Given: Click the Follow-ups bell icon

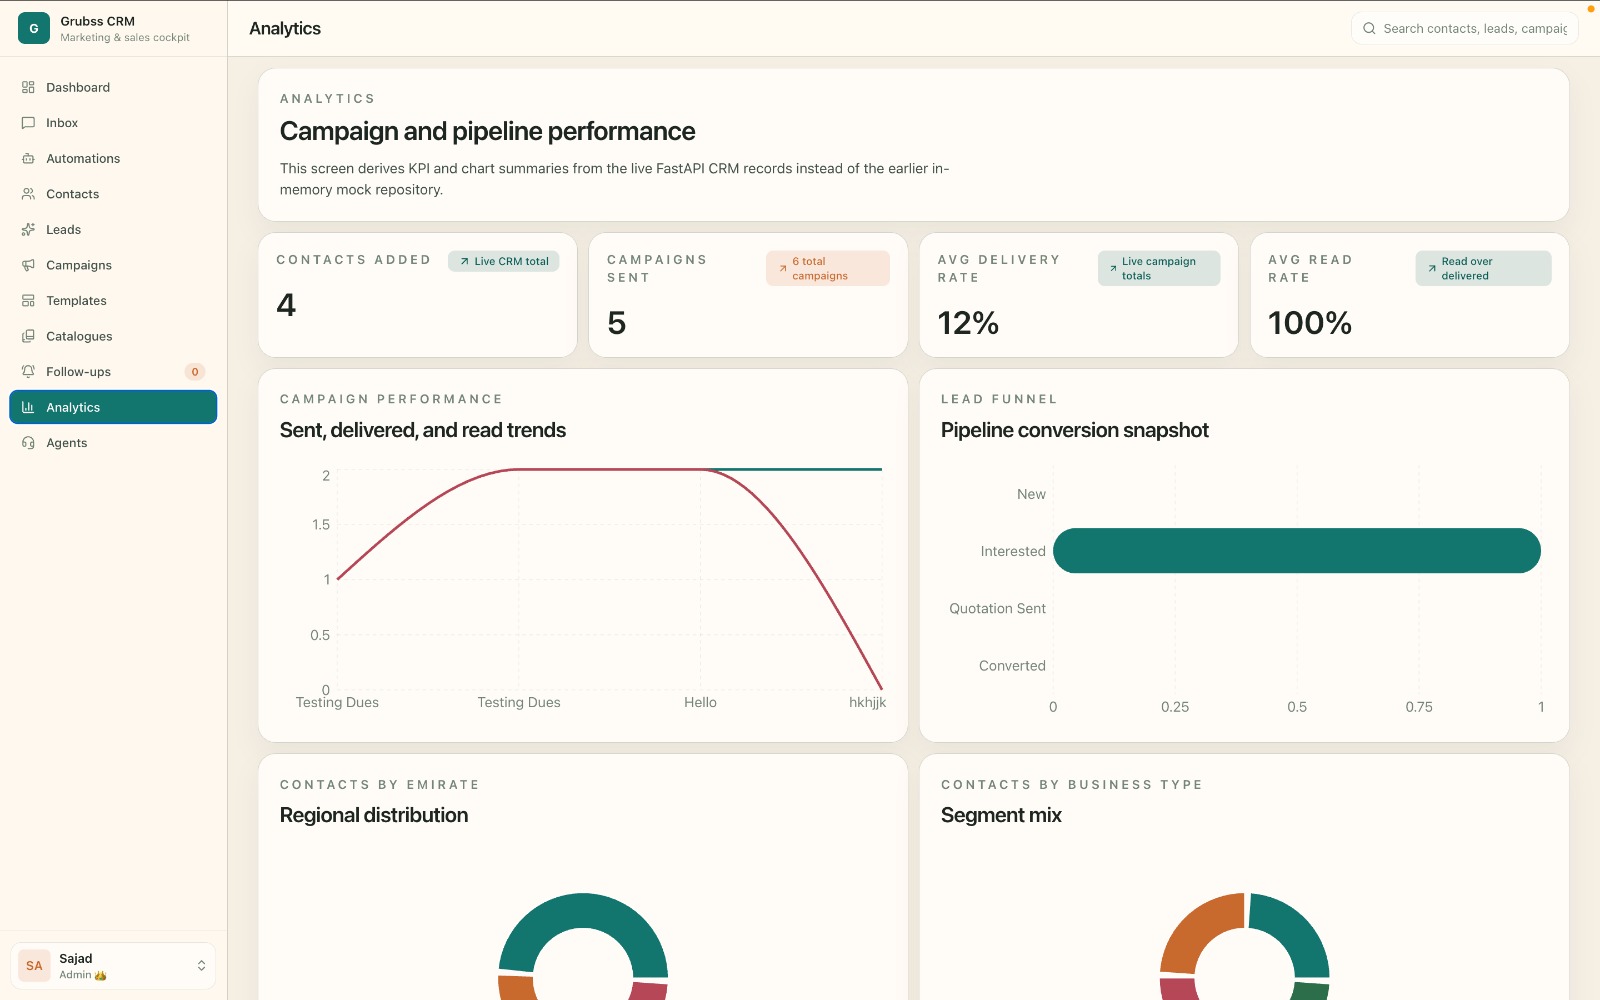Looking at the screenshot, I should coord(28,371).
